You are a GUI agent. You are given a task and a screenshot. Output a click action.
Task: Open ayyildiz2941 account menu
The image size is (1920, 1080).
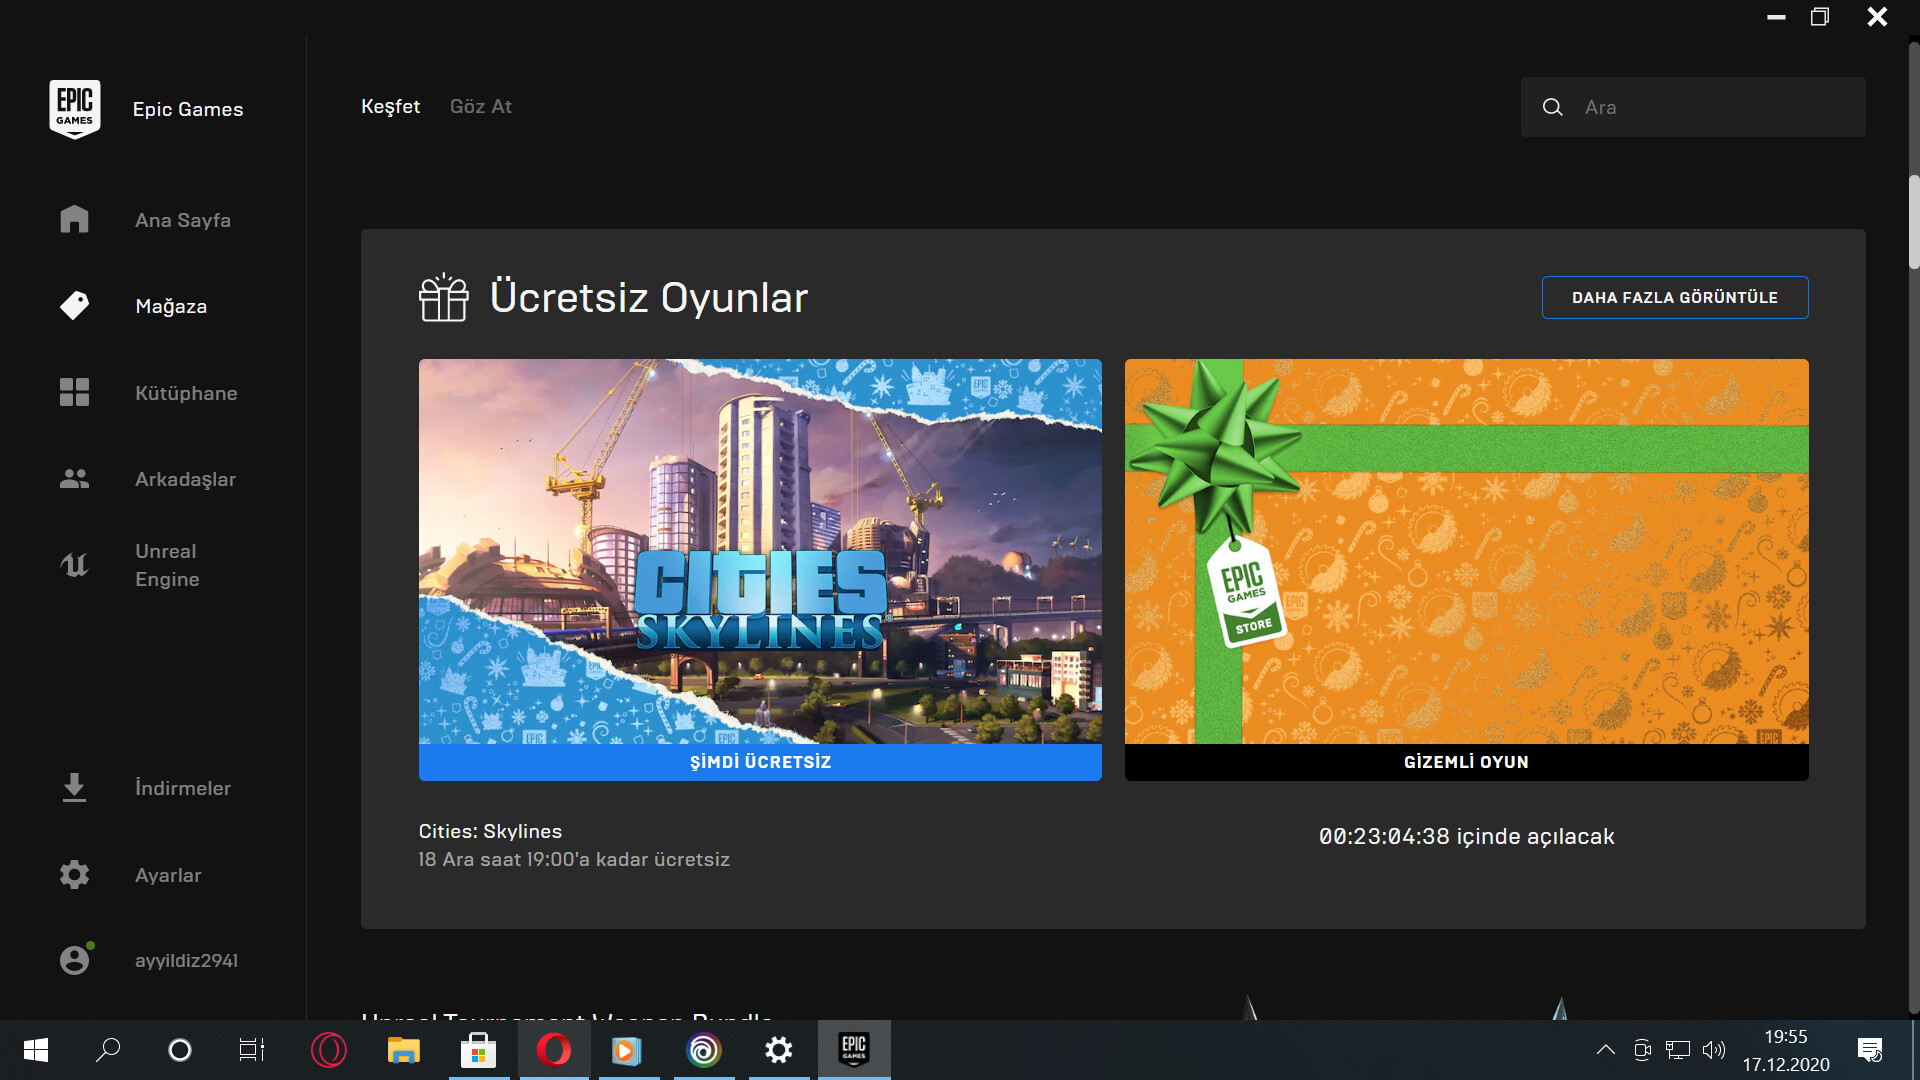tap(186, 960)
